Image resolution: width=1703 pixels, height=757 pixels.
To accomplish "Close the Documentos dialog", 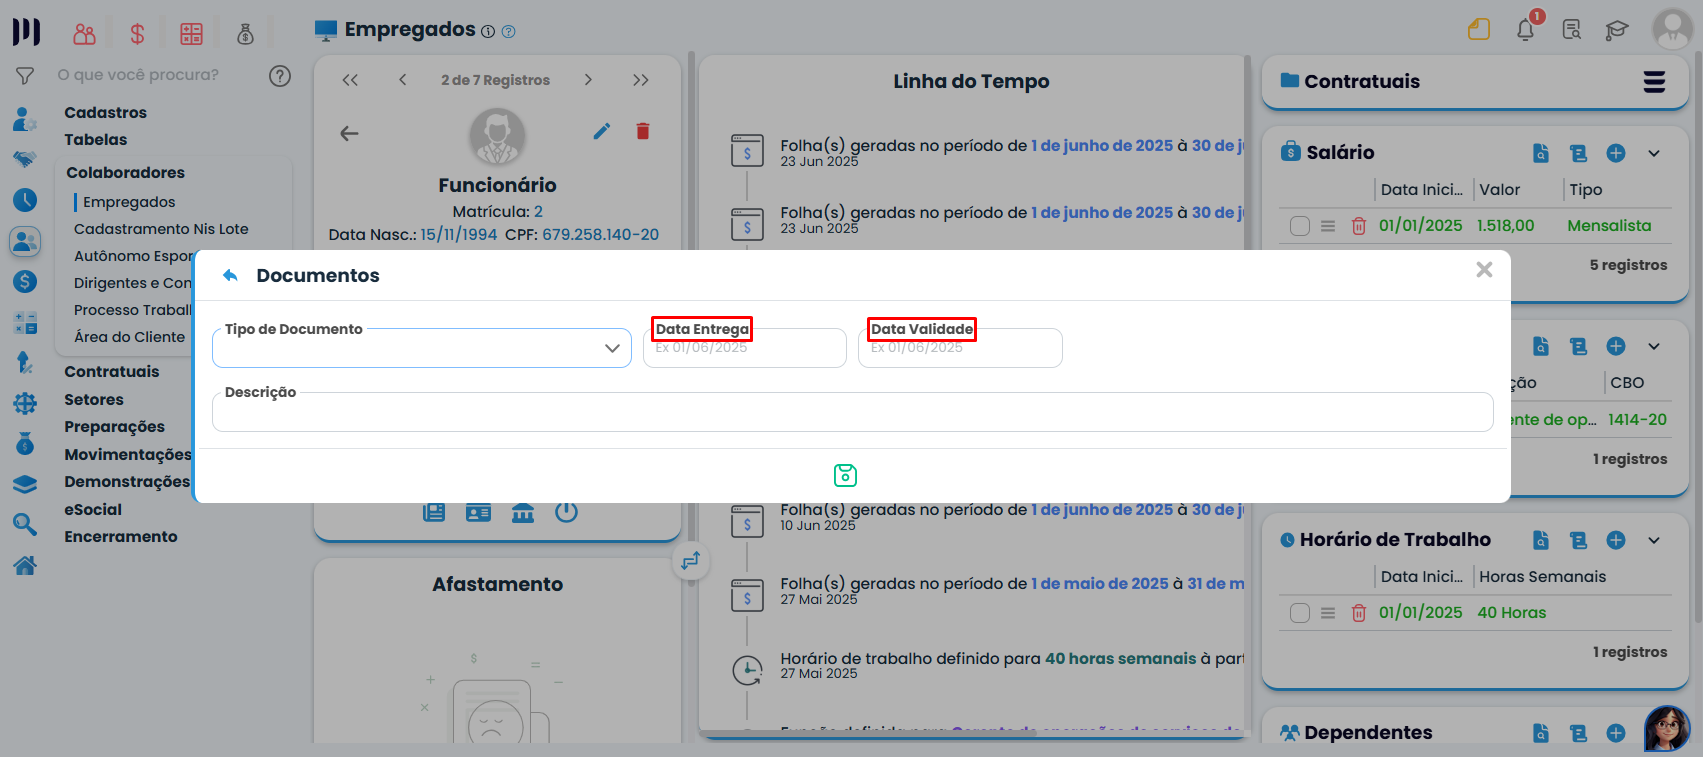I will tap(1484, 269).
